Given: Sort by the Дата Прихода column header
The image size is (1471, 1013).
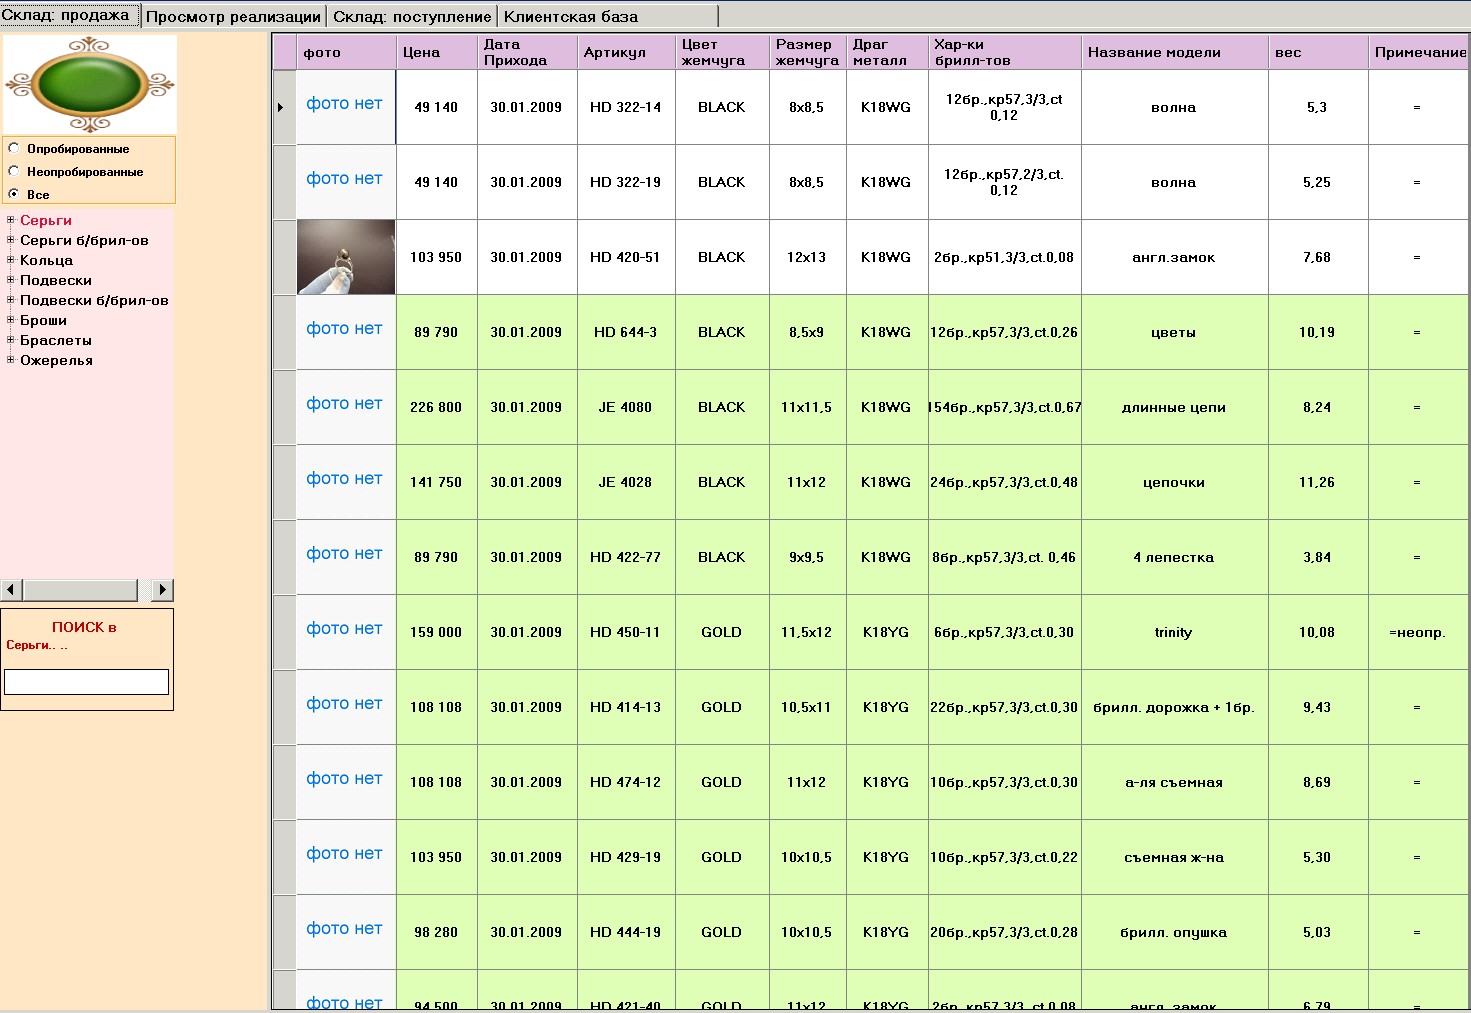Looking at the screenshot, I should click(x=527, y=52).
